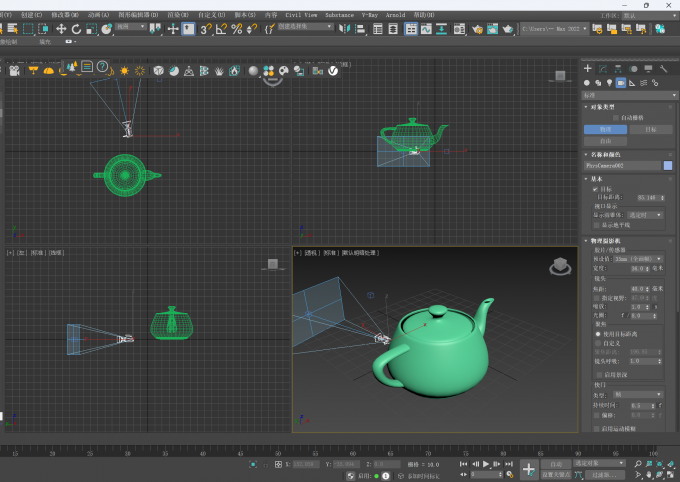Activate the Rotate tool in toolbar
Viewport: 680px width, 482px height.
pyautogui.click(x=76, y=29)
